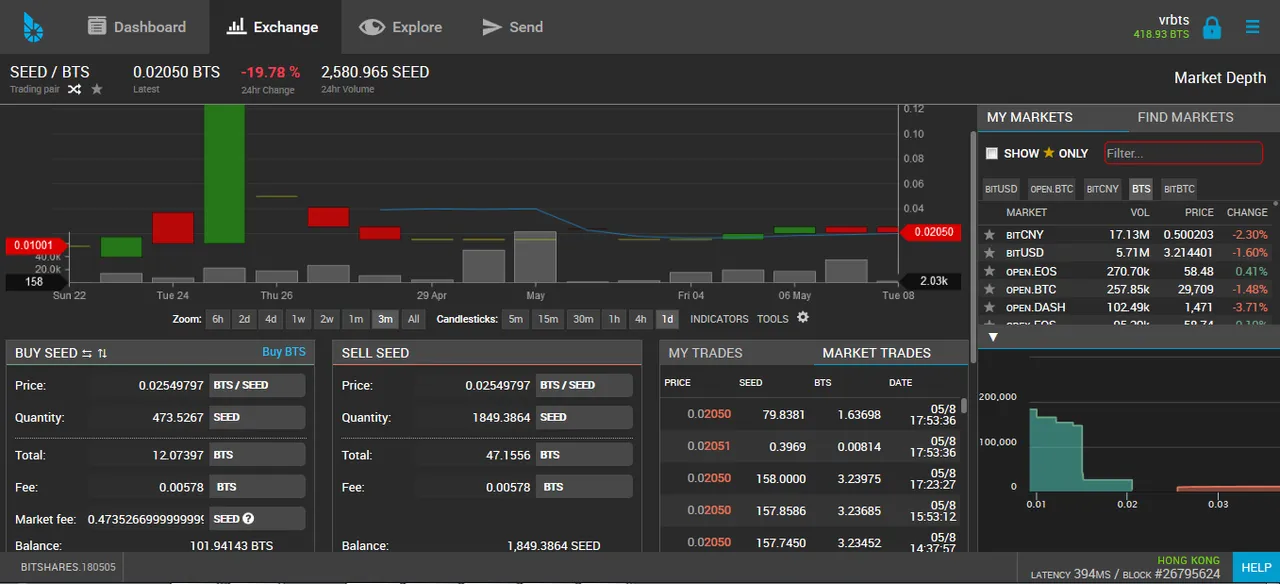Select the BTS base market tab
Viewport: 1280px width, 584px height.
tap(1141, 189)
